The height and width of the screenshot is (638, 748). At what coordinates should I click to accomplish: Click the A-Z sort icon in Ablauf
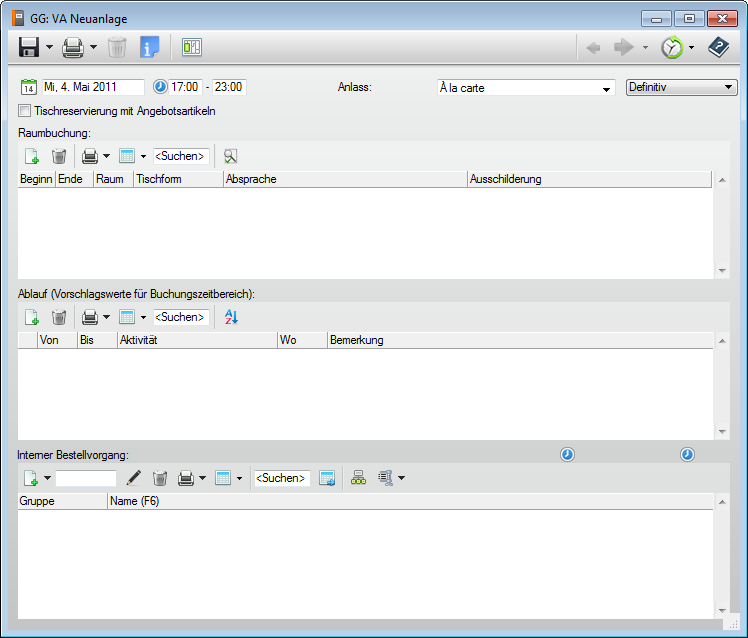click(x=232, y=317)
